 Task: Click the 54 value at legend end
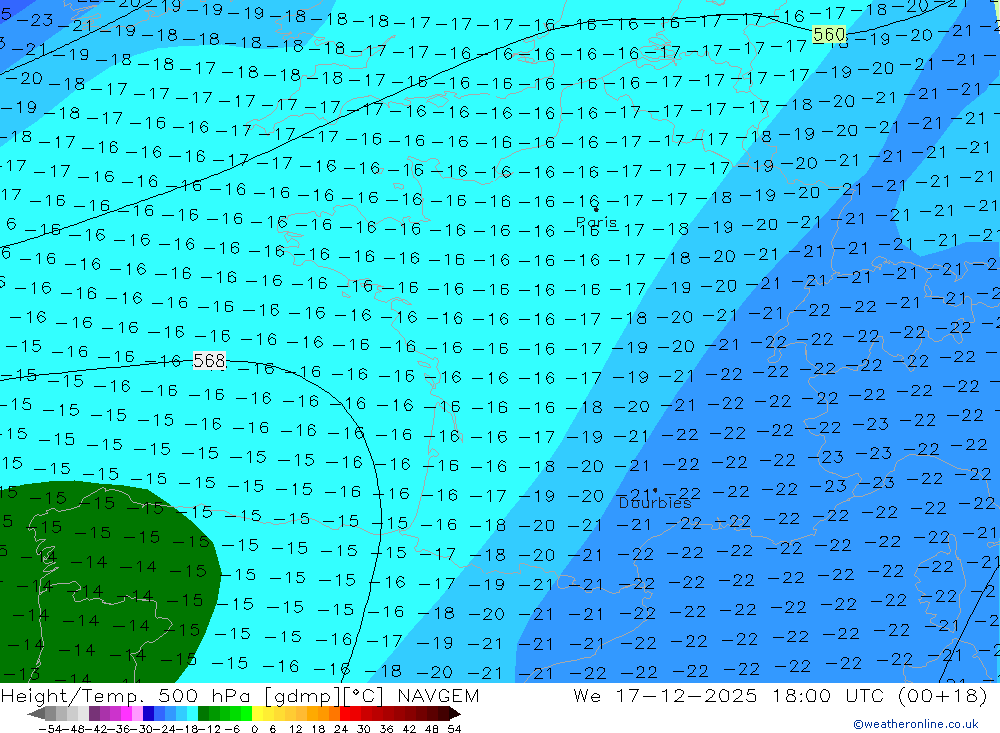pos(454,729)
